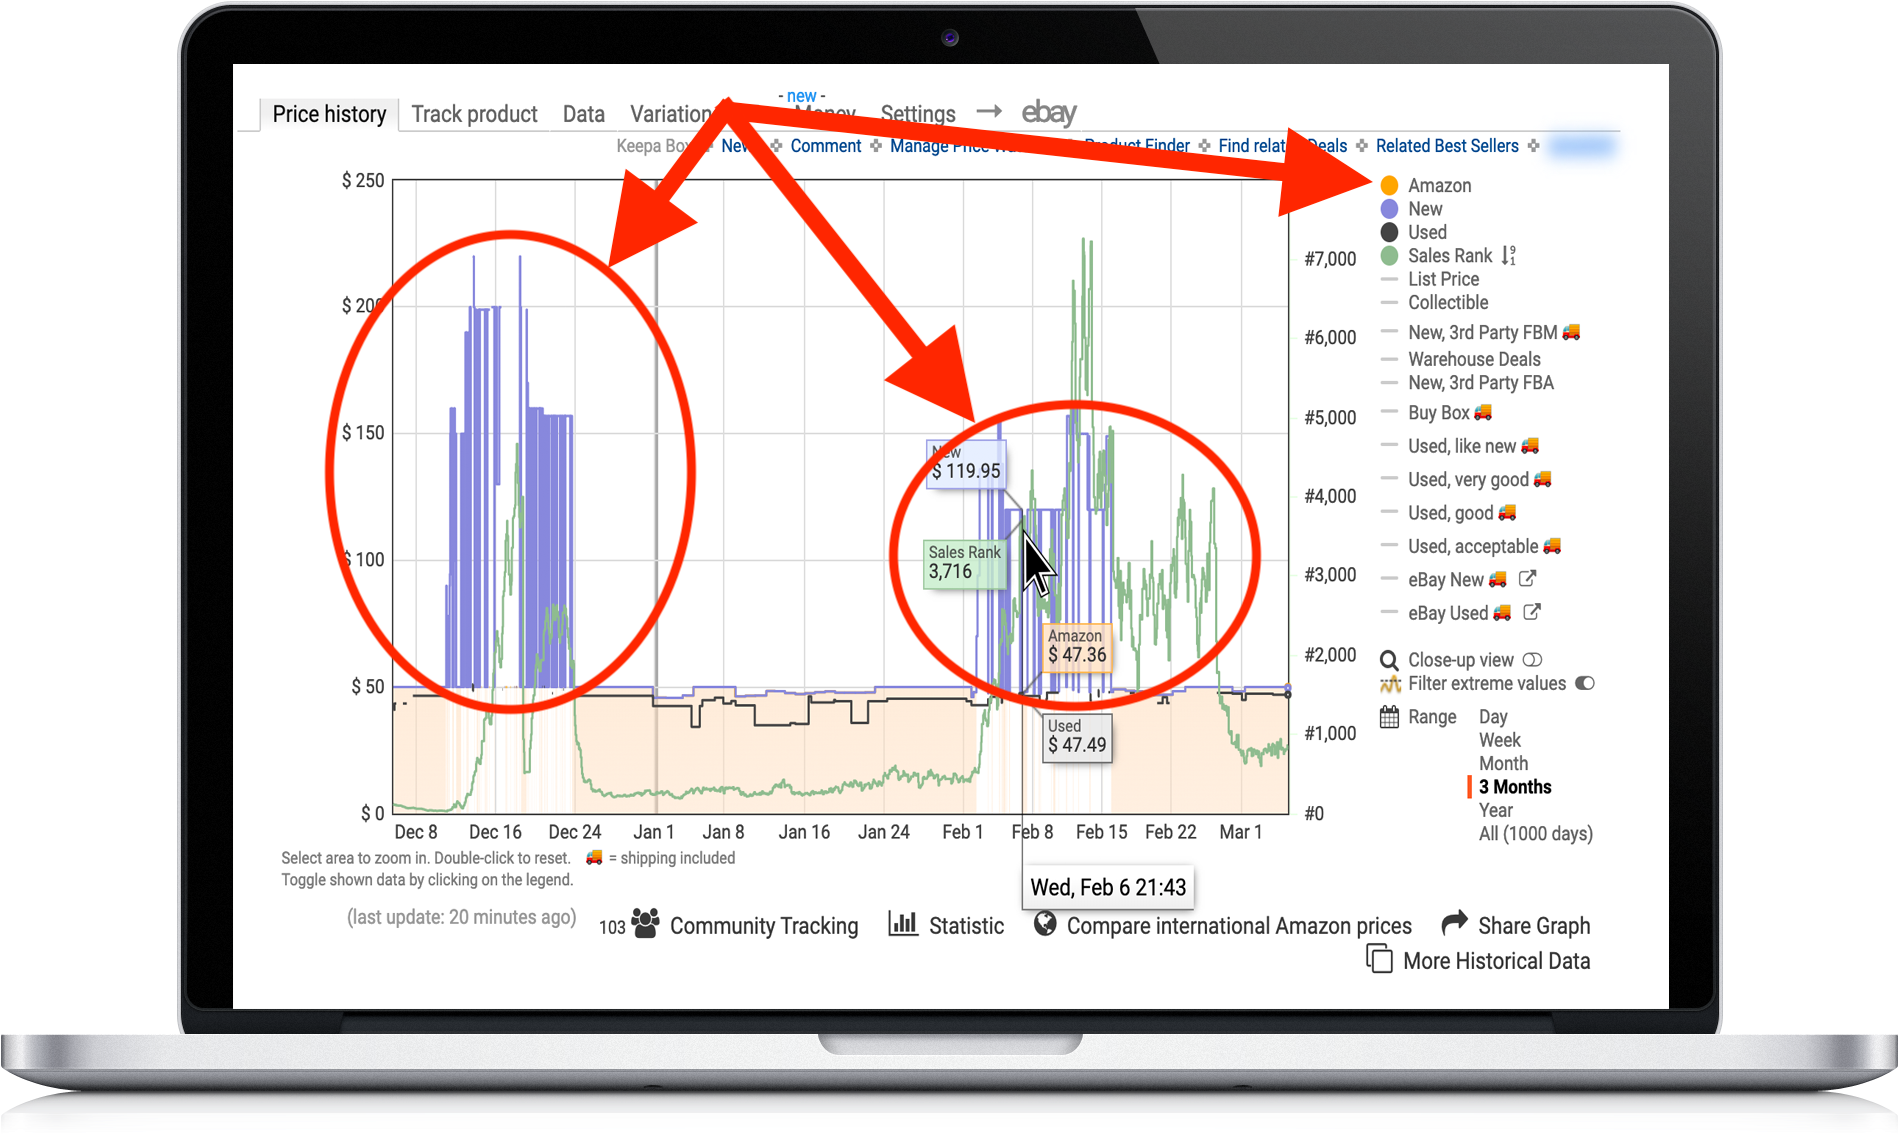Viewport: 1898px width, 1134px height.
Task: Toggle the Sales Rank green legend dot
Action: pyautogui.click(x=1389, y=256)
